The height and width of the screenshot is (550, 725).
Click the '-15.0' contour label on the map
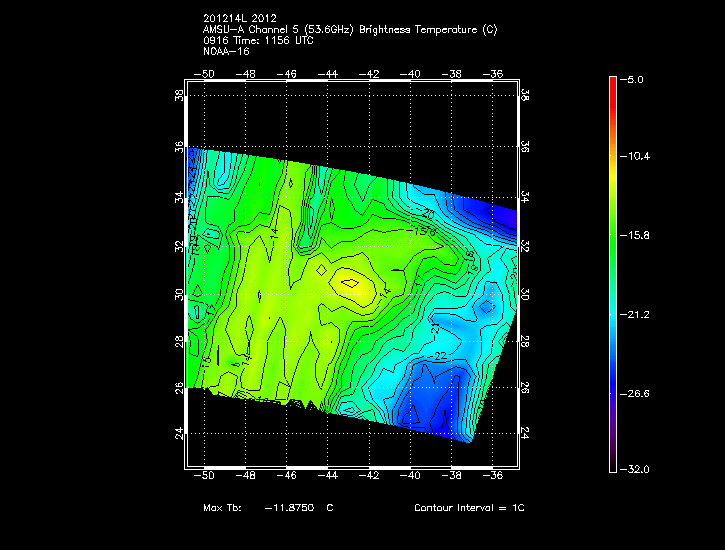click(425, 230)
